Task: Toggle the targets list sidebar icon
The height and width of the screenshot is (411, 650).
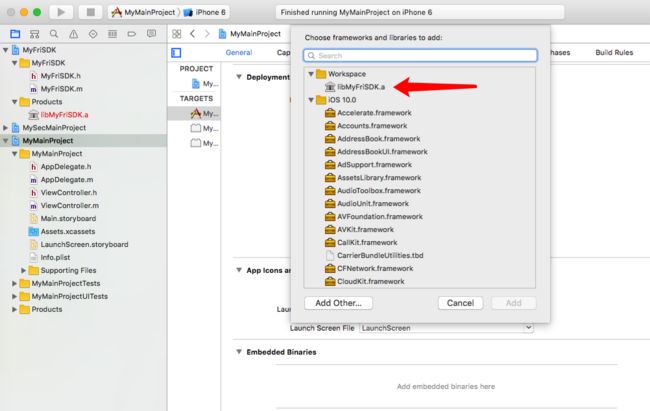Action: coord(176,53)
